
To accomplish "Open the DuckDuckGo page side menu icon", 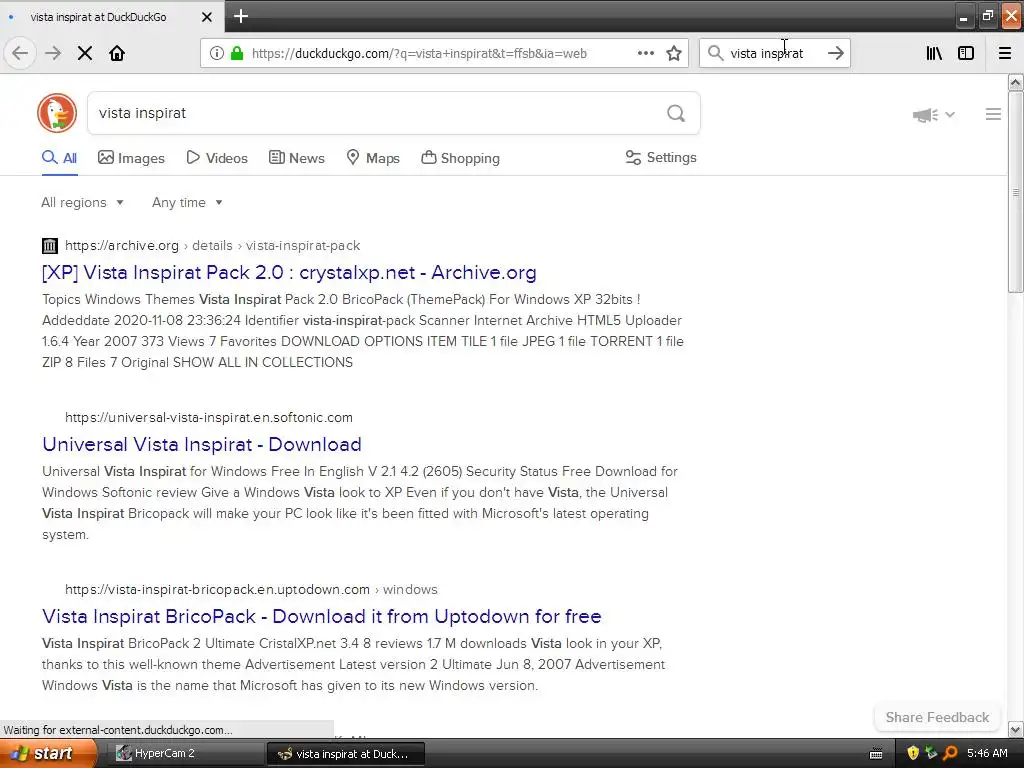I will click(993, 114).
